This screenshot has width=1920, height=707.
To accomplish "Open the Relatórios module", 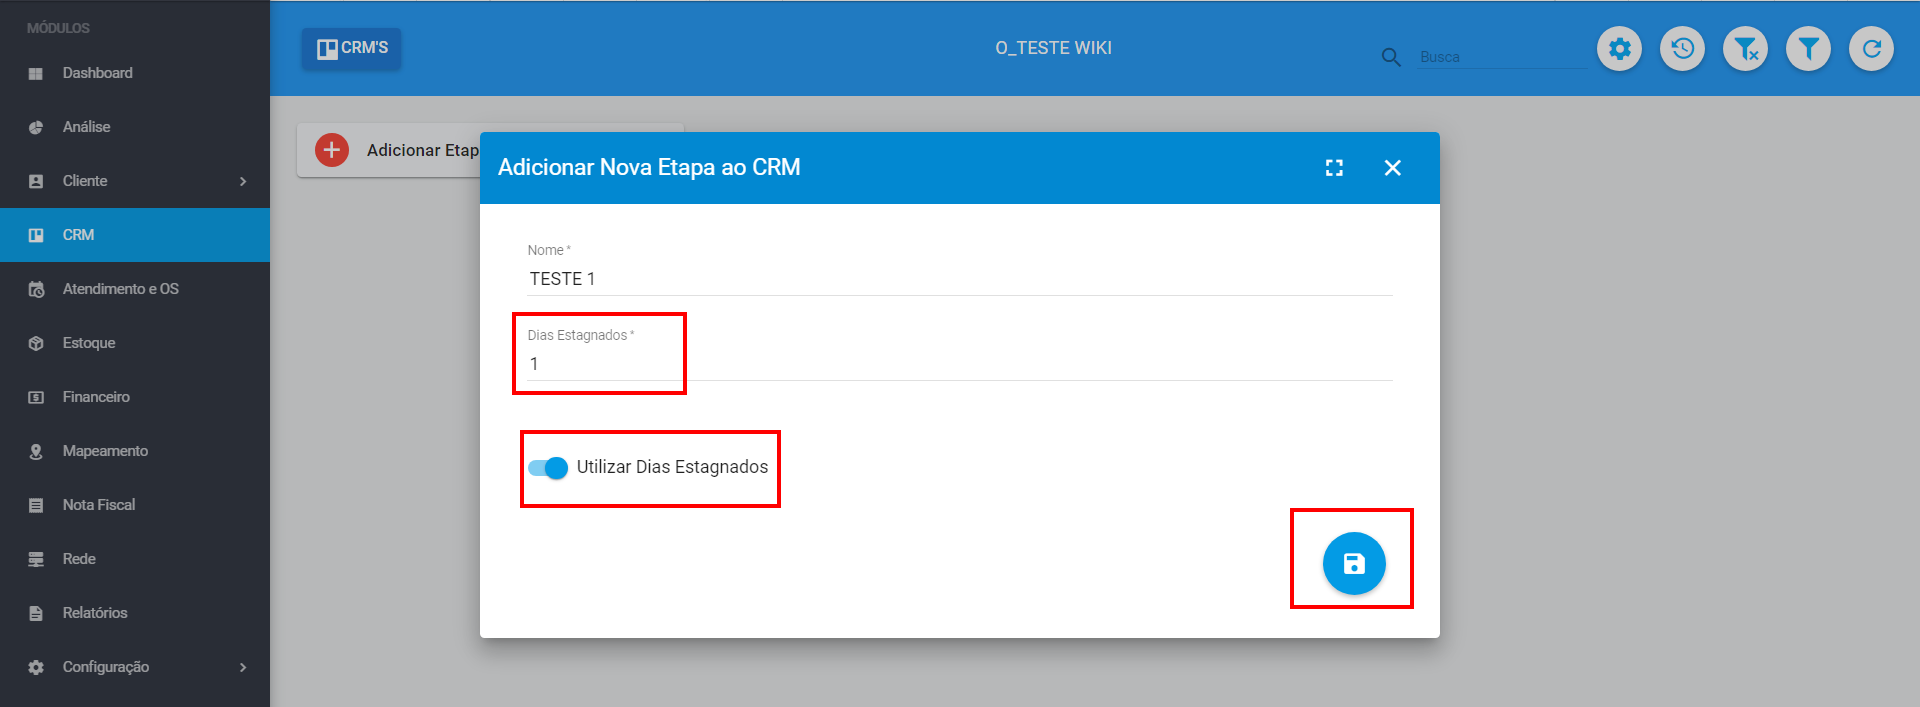I will coord(135,613).
